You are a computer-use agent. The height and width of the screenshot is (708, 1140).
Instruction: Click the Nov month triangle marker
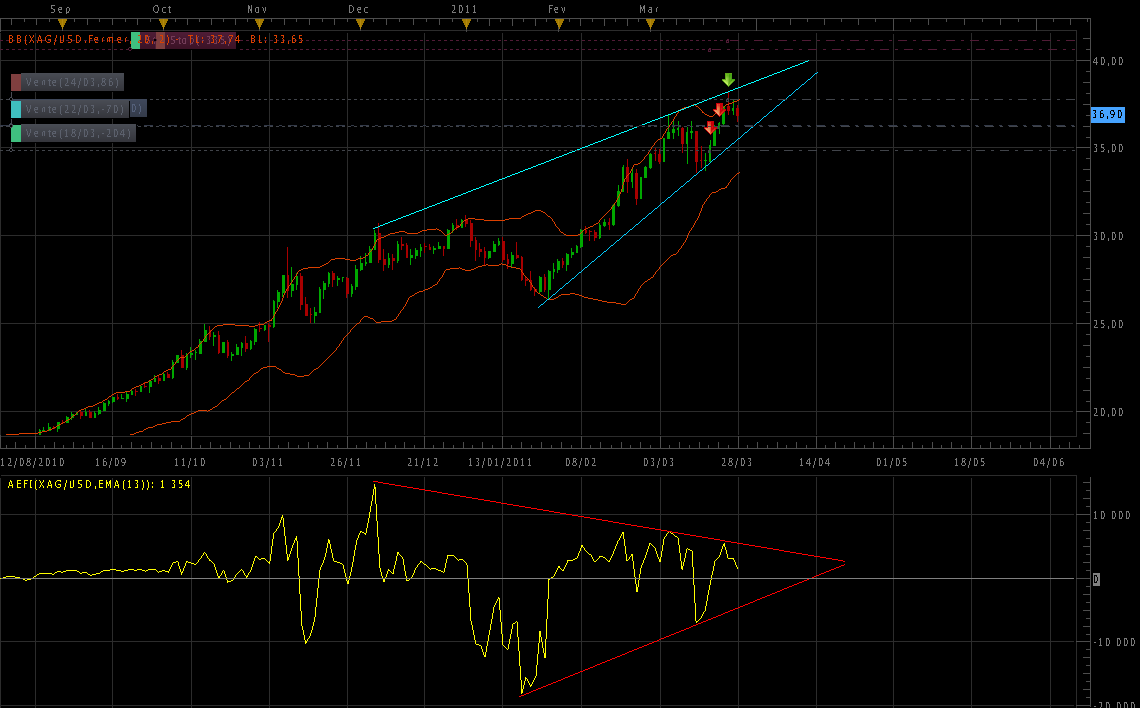(x=259, y=23)
